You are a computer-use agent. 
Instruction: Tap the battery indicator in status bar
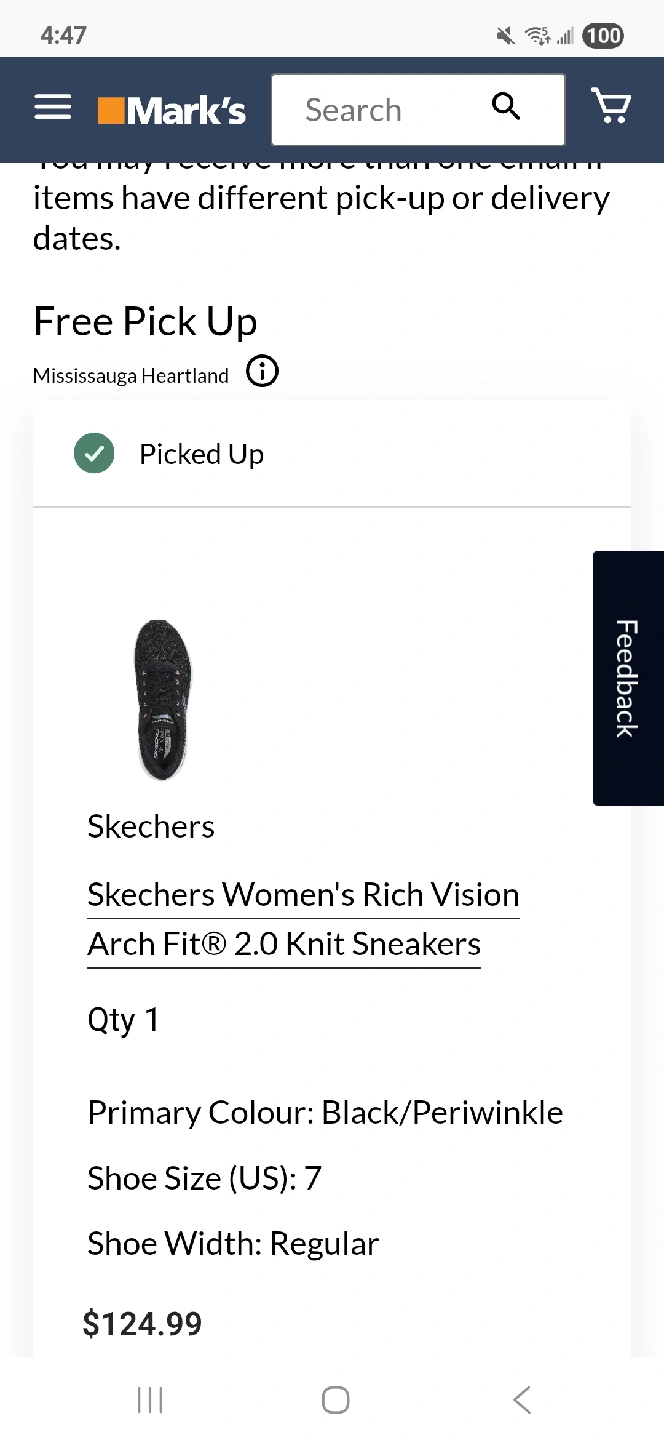click(x=603, y=36)
